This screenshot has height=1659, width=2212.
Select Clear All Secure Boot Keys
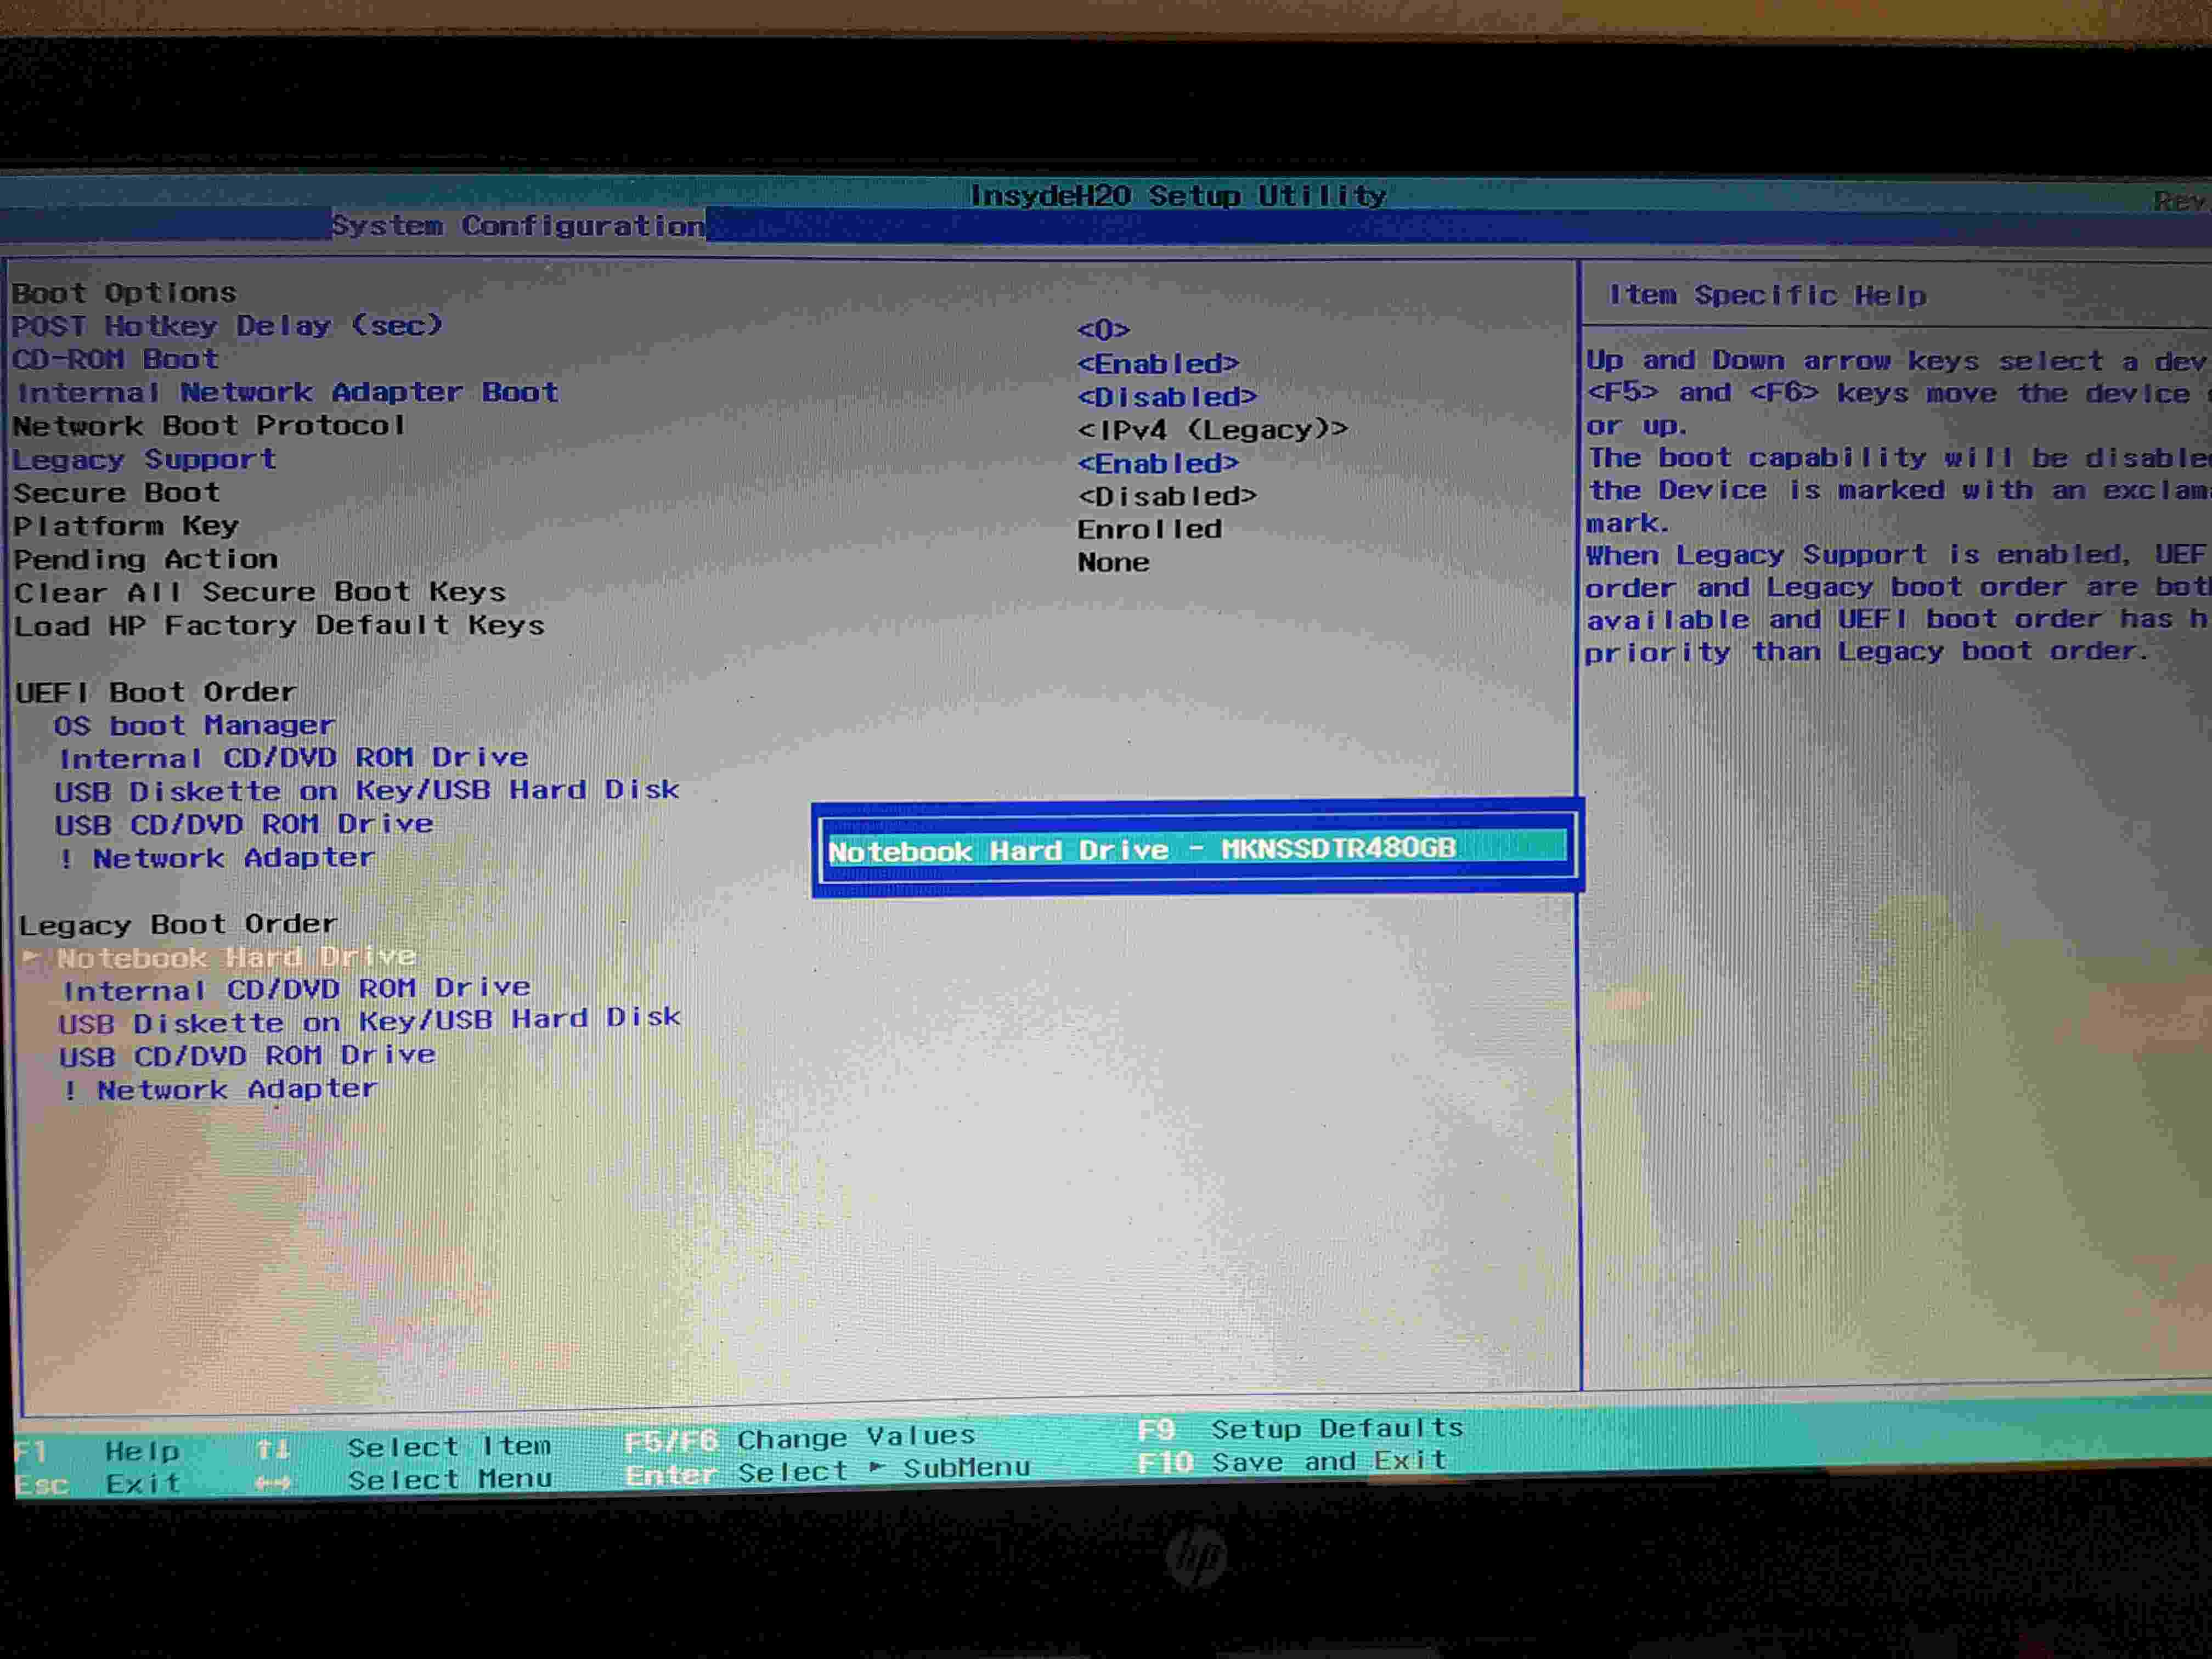click(260, 592)
